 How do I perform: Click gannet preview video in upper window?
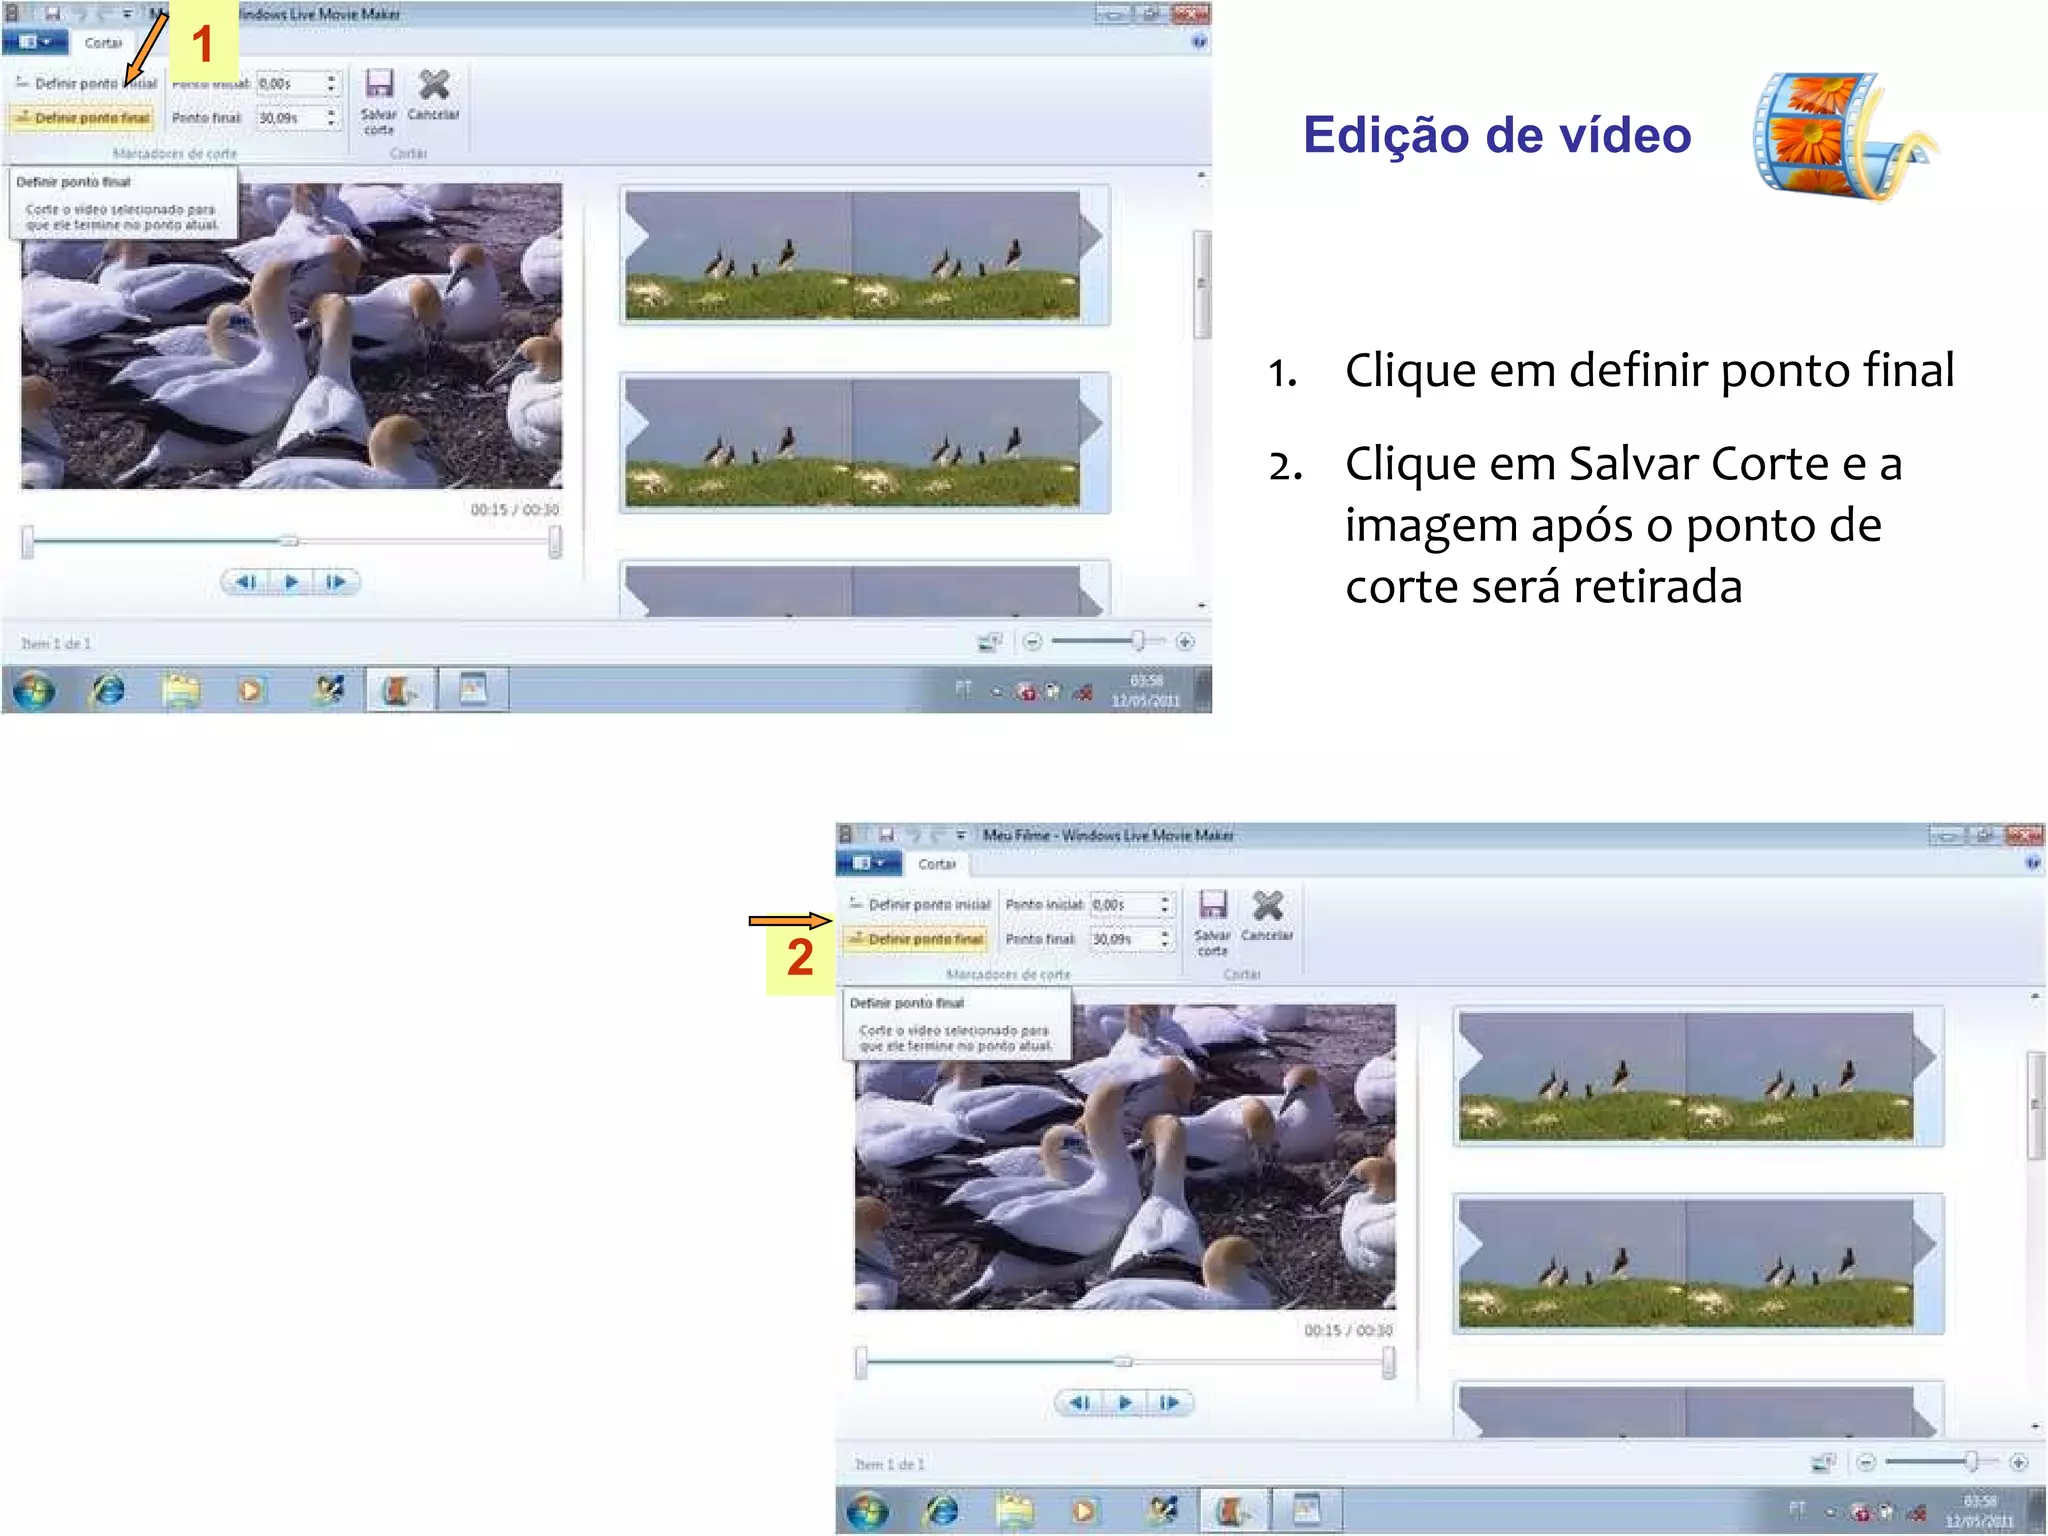(291, 336)
